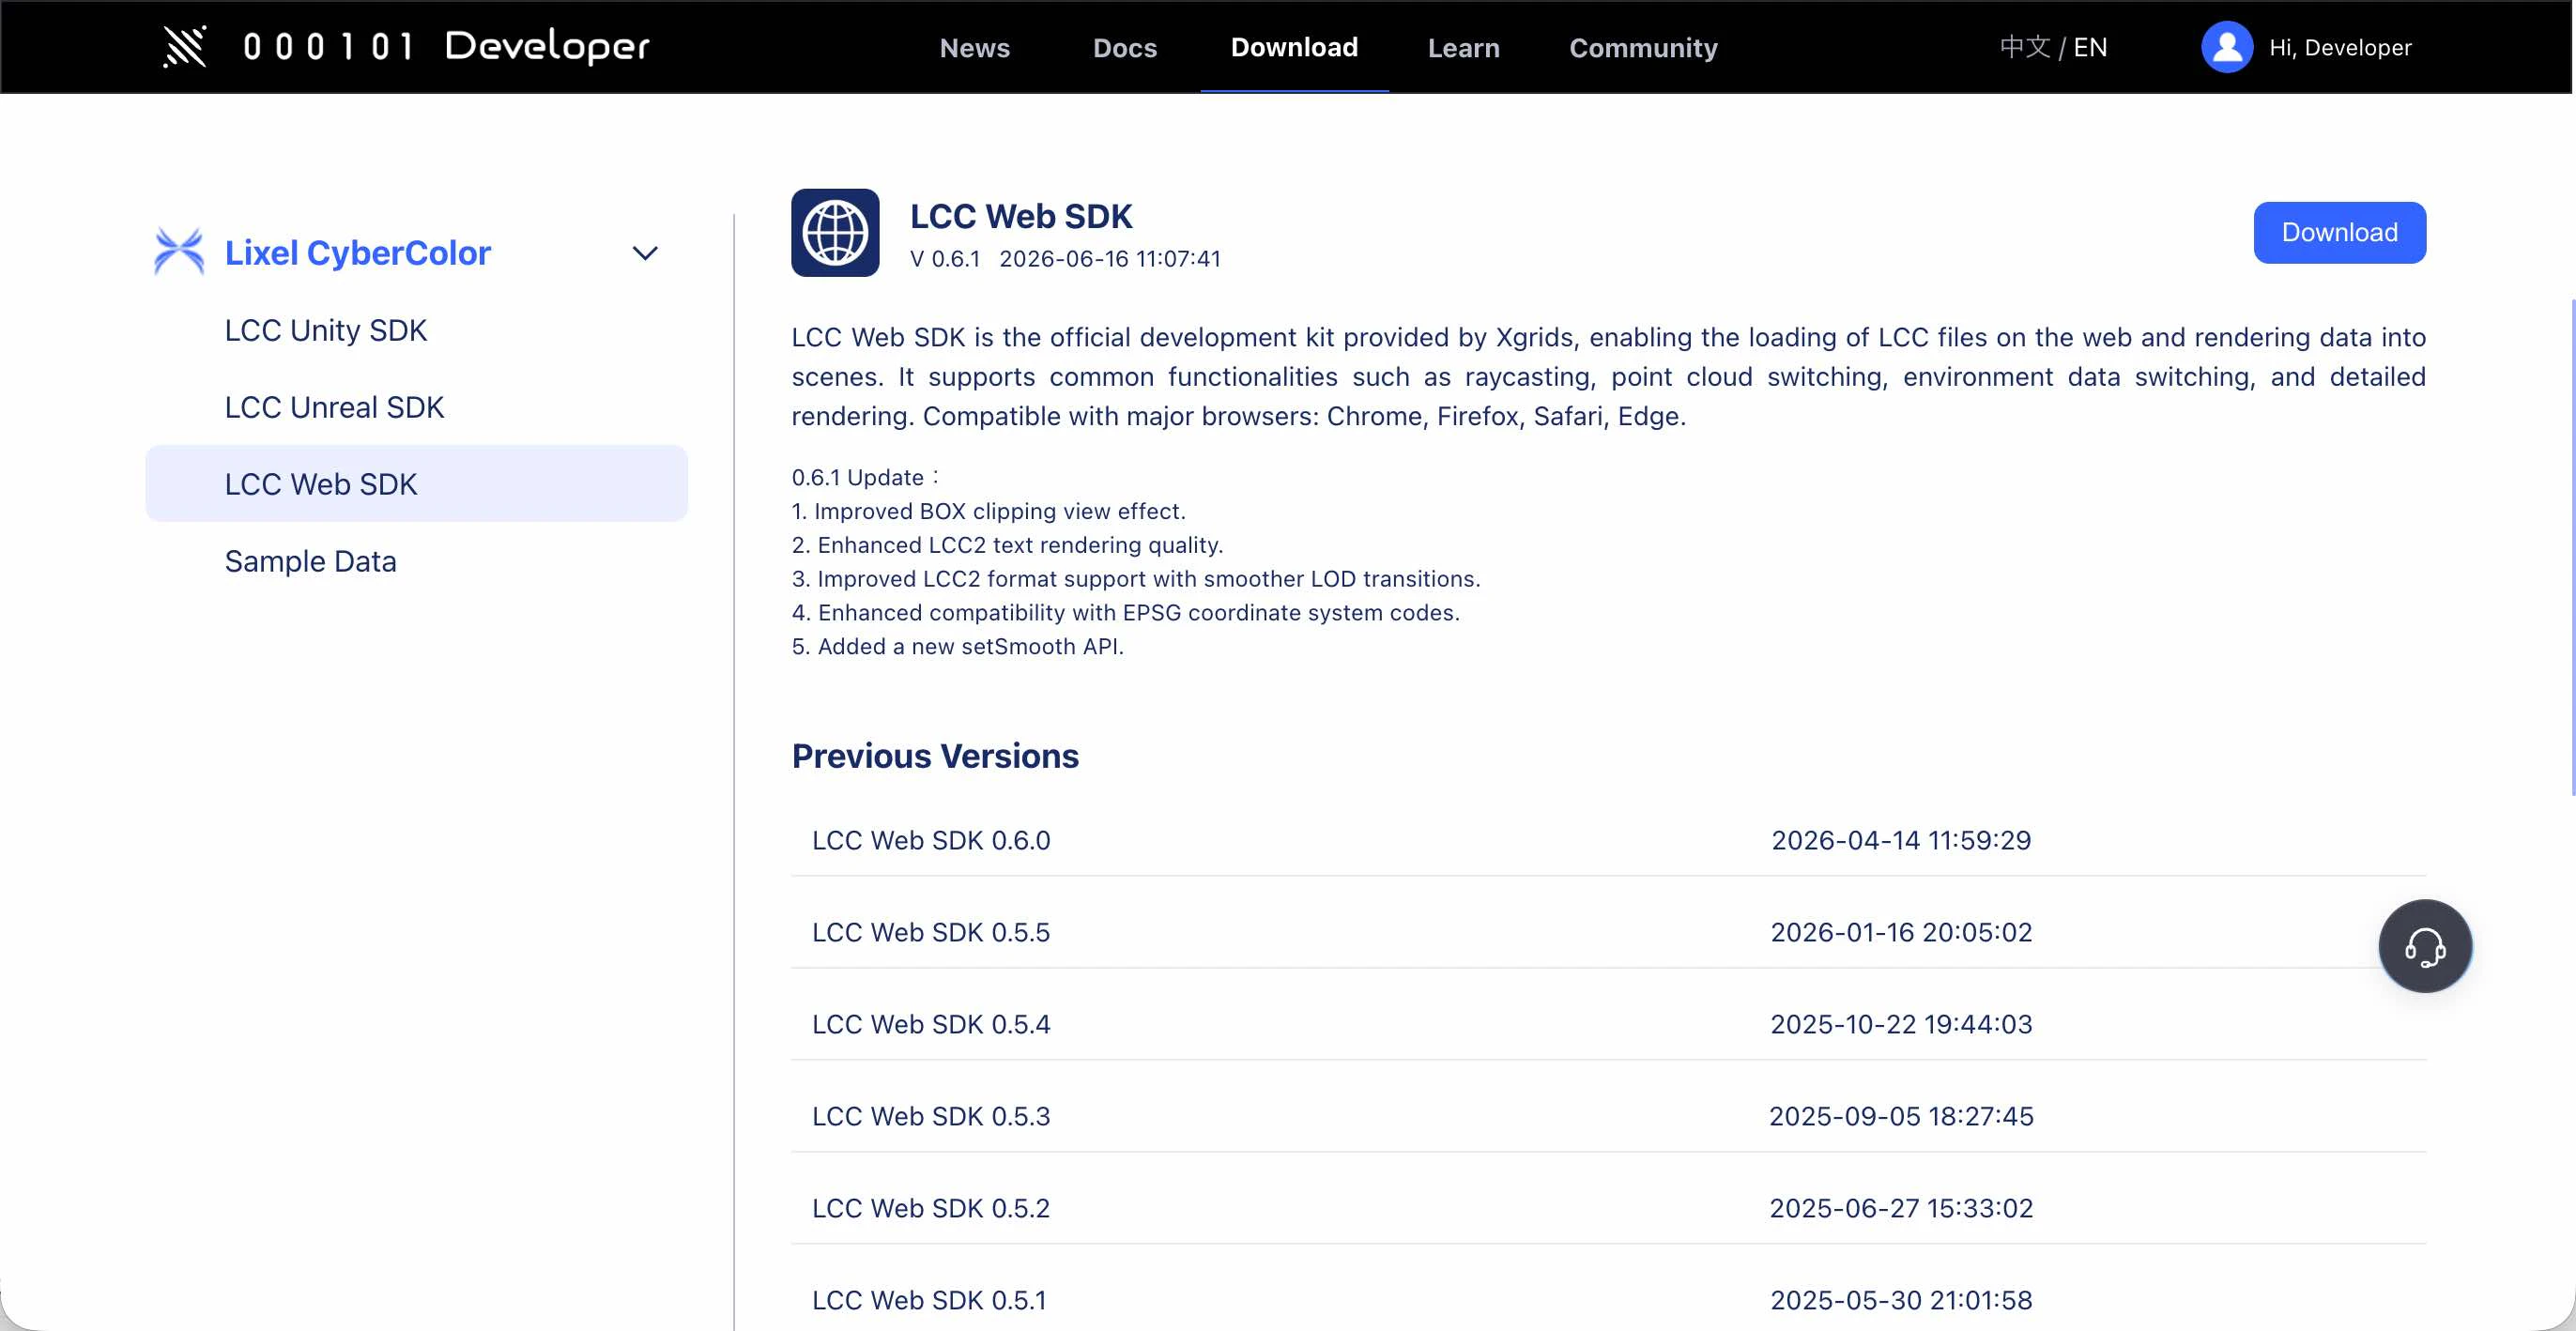The height and width of the screenshot is (1331, 2576).
Task: Select the Download tab
Action: [1293, 47]
